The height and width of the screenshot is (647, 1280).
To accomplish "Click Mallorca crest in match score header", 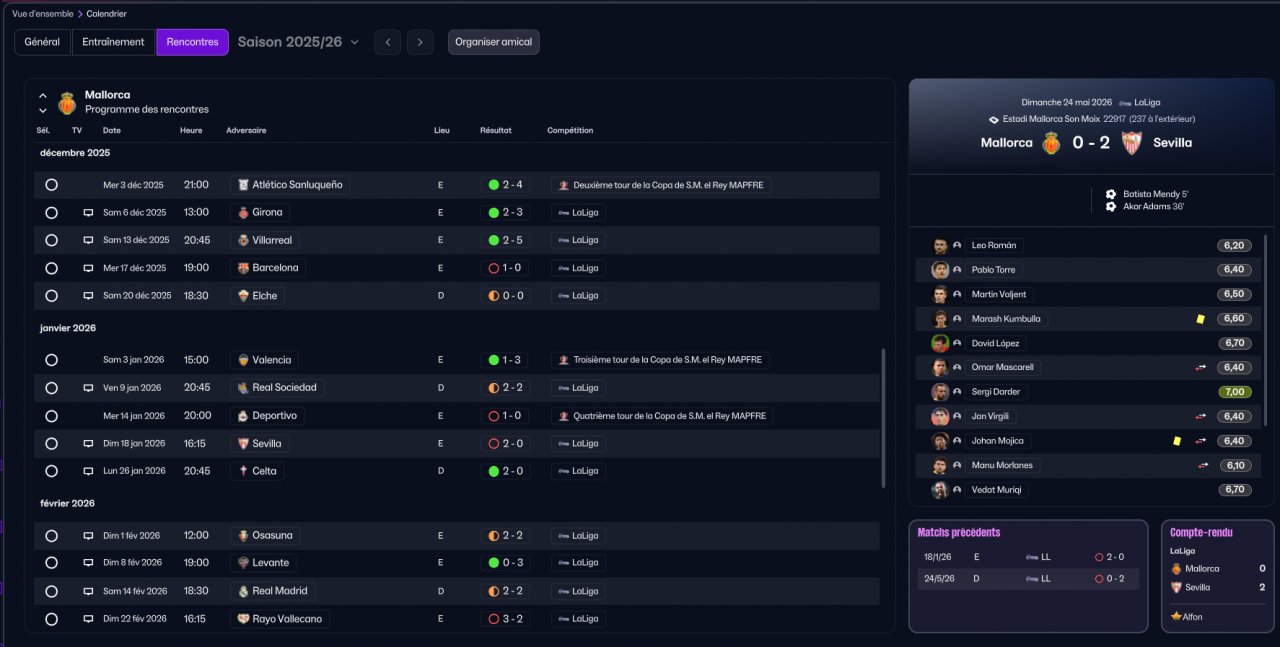I will click(x=1051, y=143).
